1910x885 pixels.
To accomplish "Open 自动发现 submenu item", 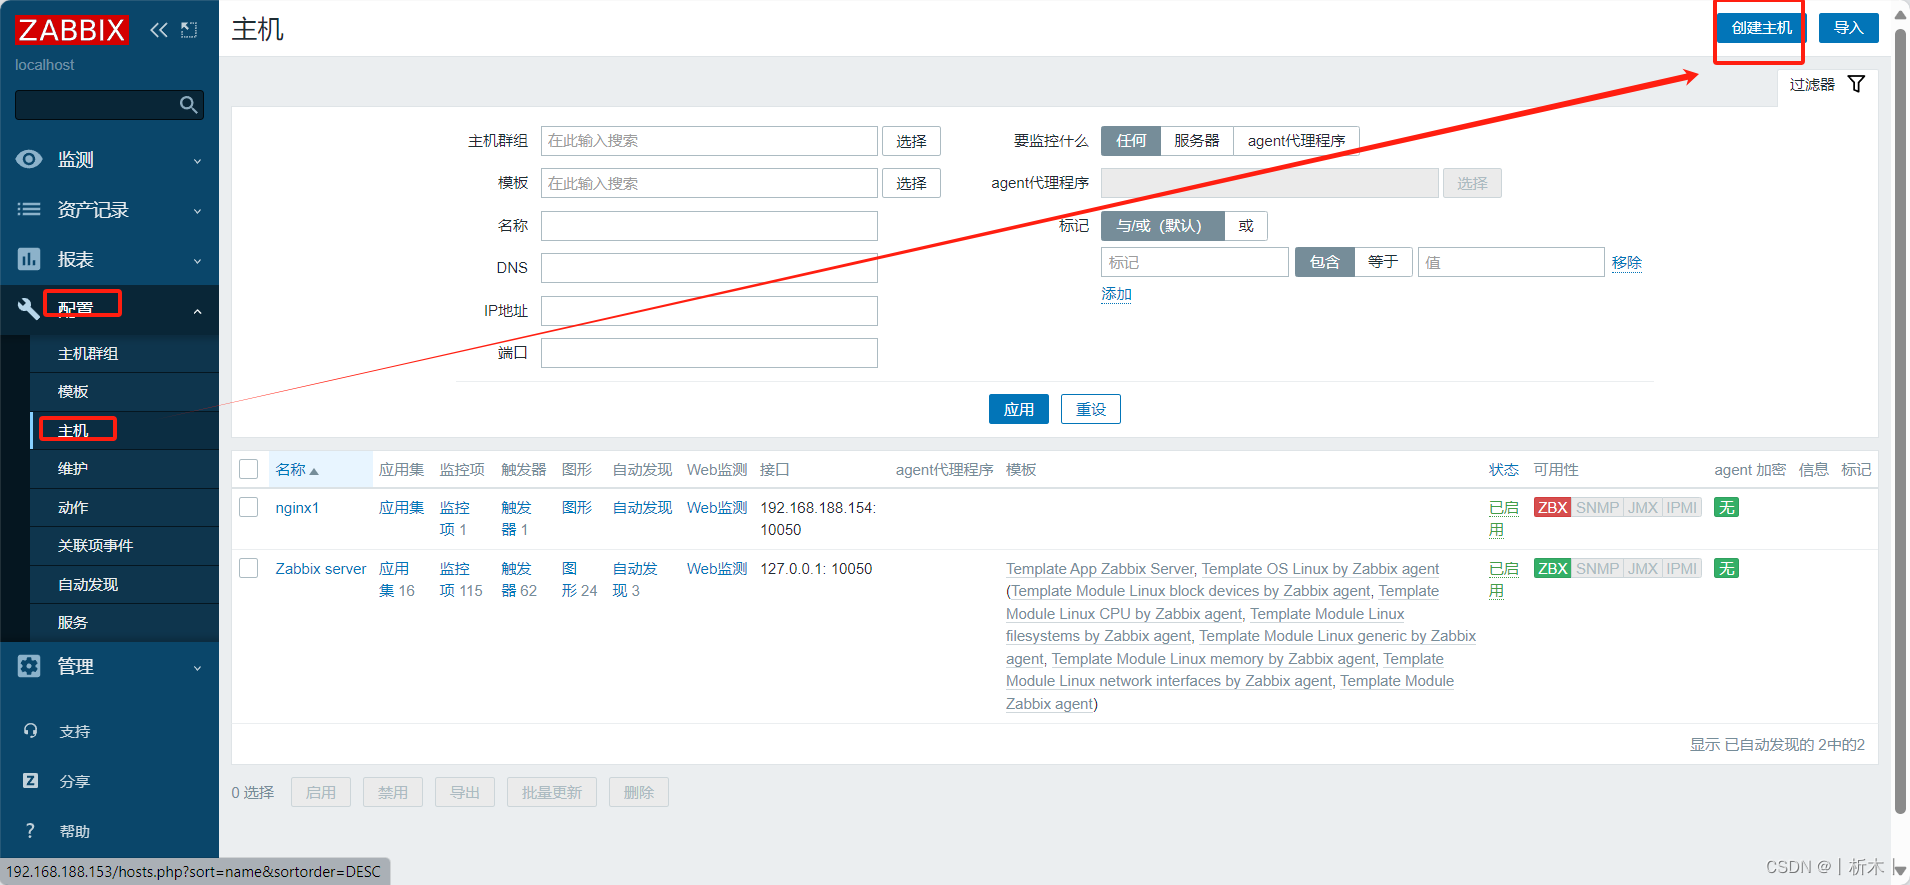I will click(x=124, y=585).
